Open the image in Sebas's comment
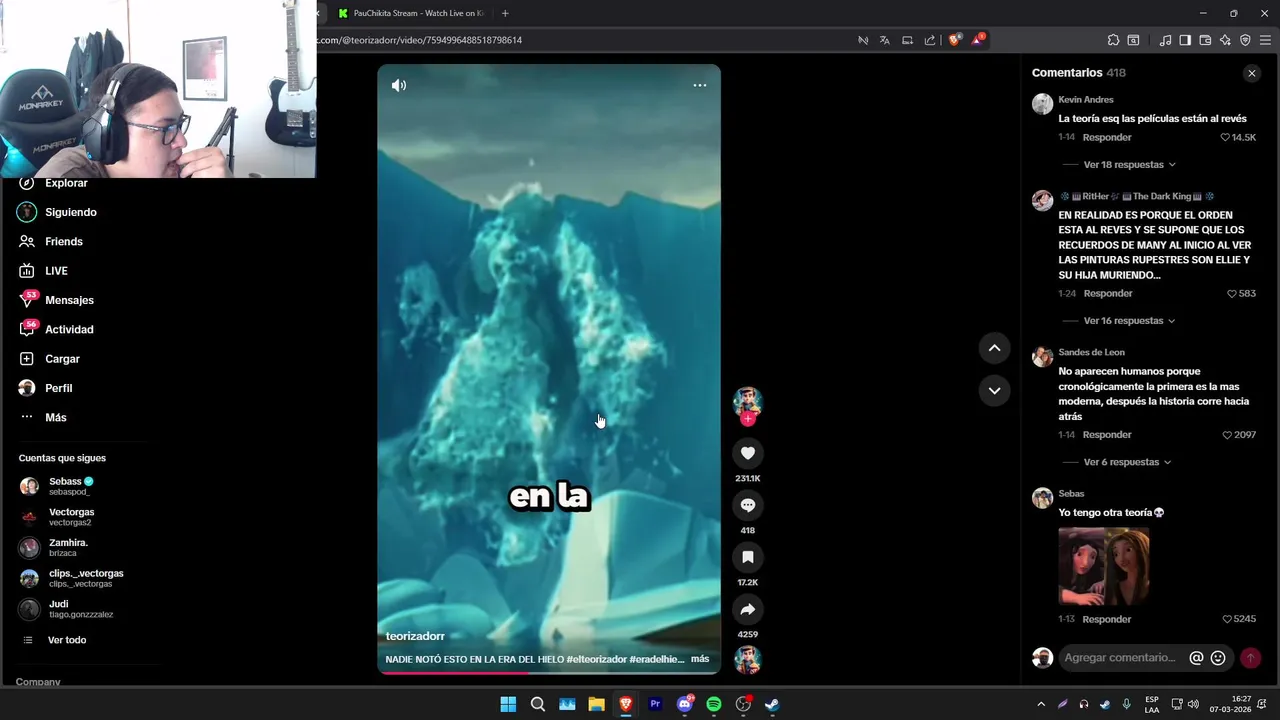 pyautogui.click(x=1104, y=566)
